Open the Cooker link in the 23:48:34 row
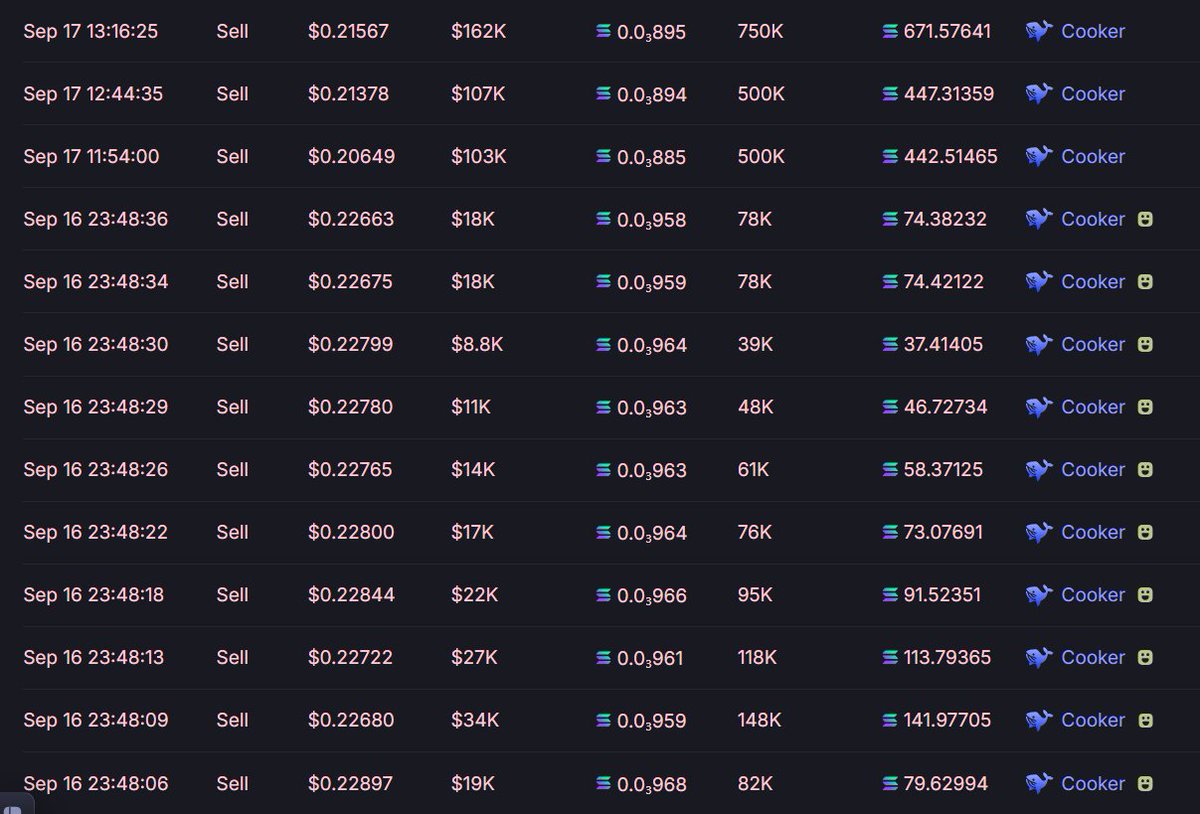This screenshot has height=814, width=1200. click(x=1093, y=282)
